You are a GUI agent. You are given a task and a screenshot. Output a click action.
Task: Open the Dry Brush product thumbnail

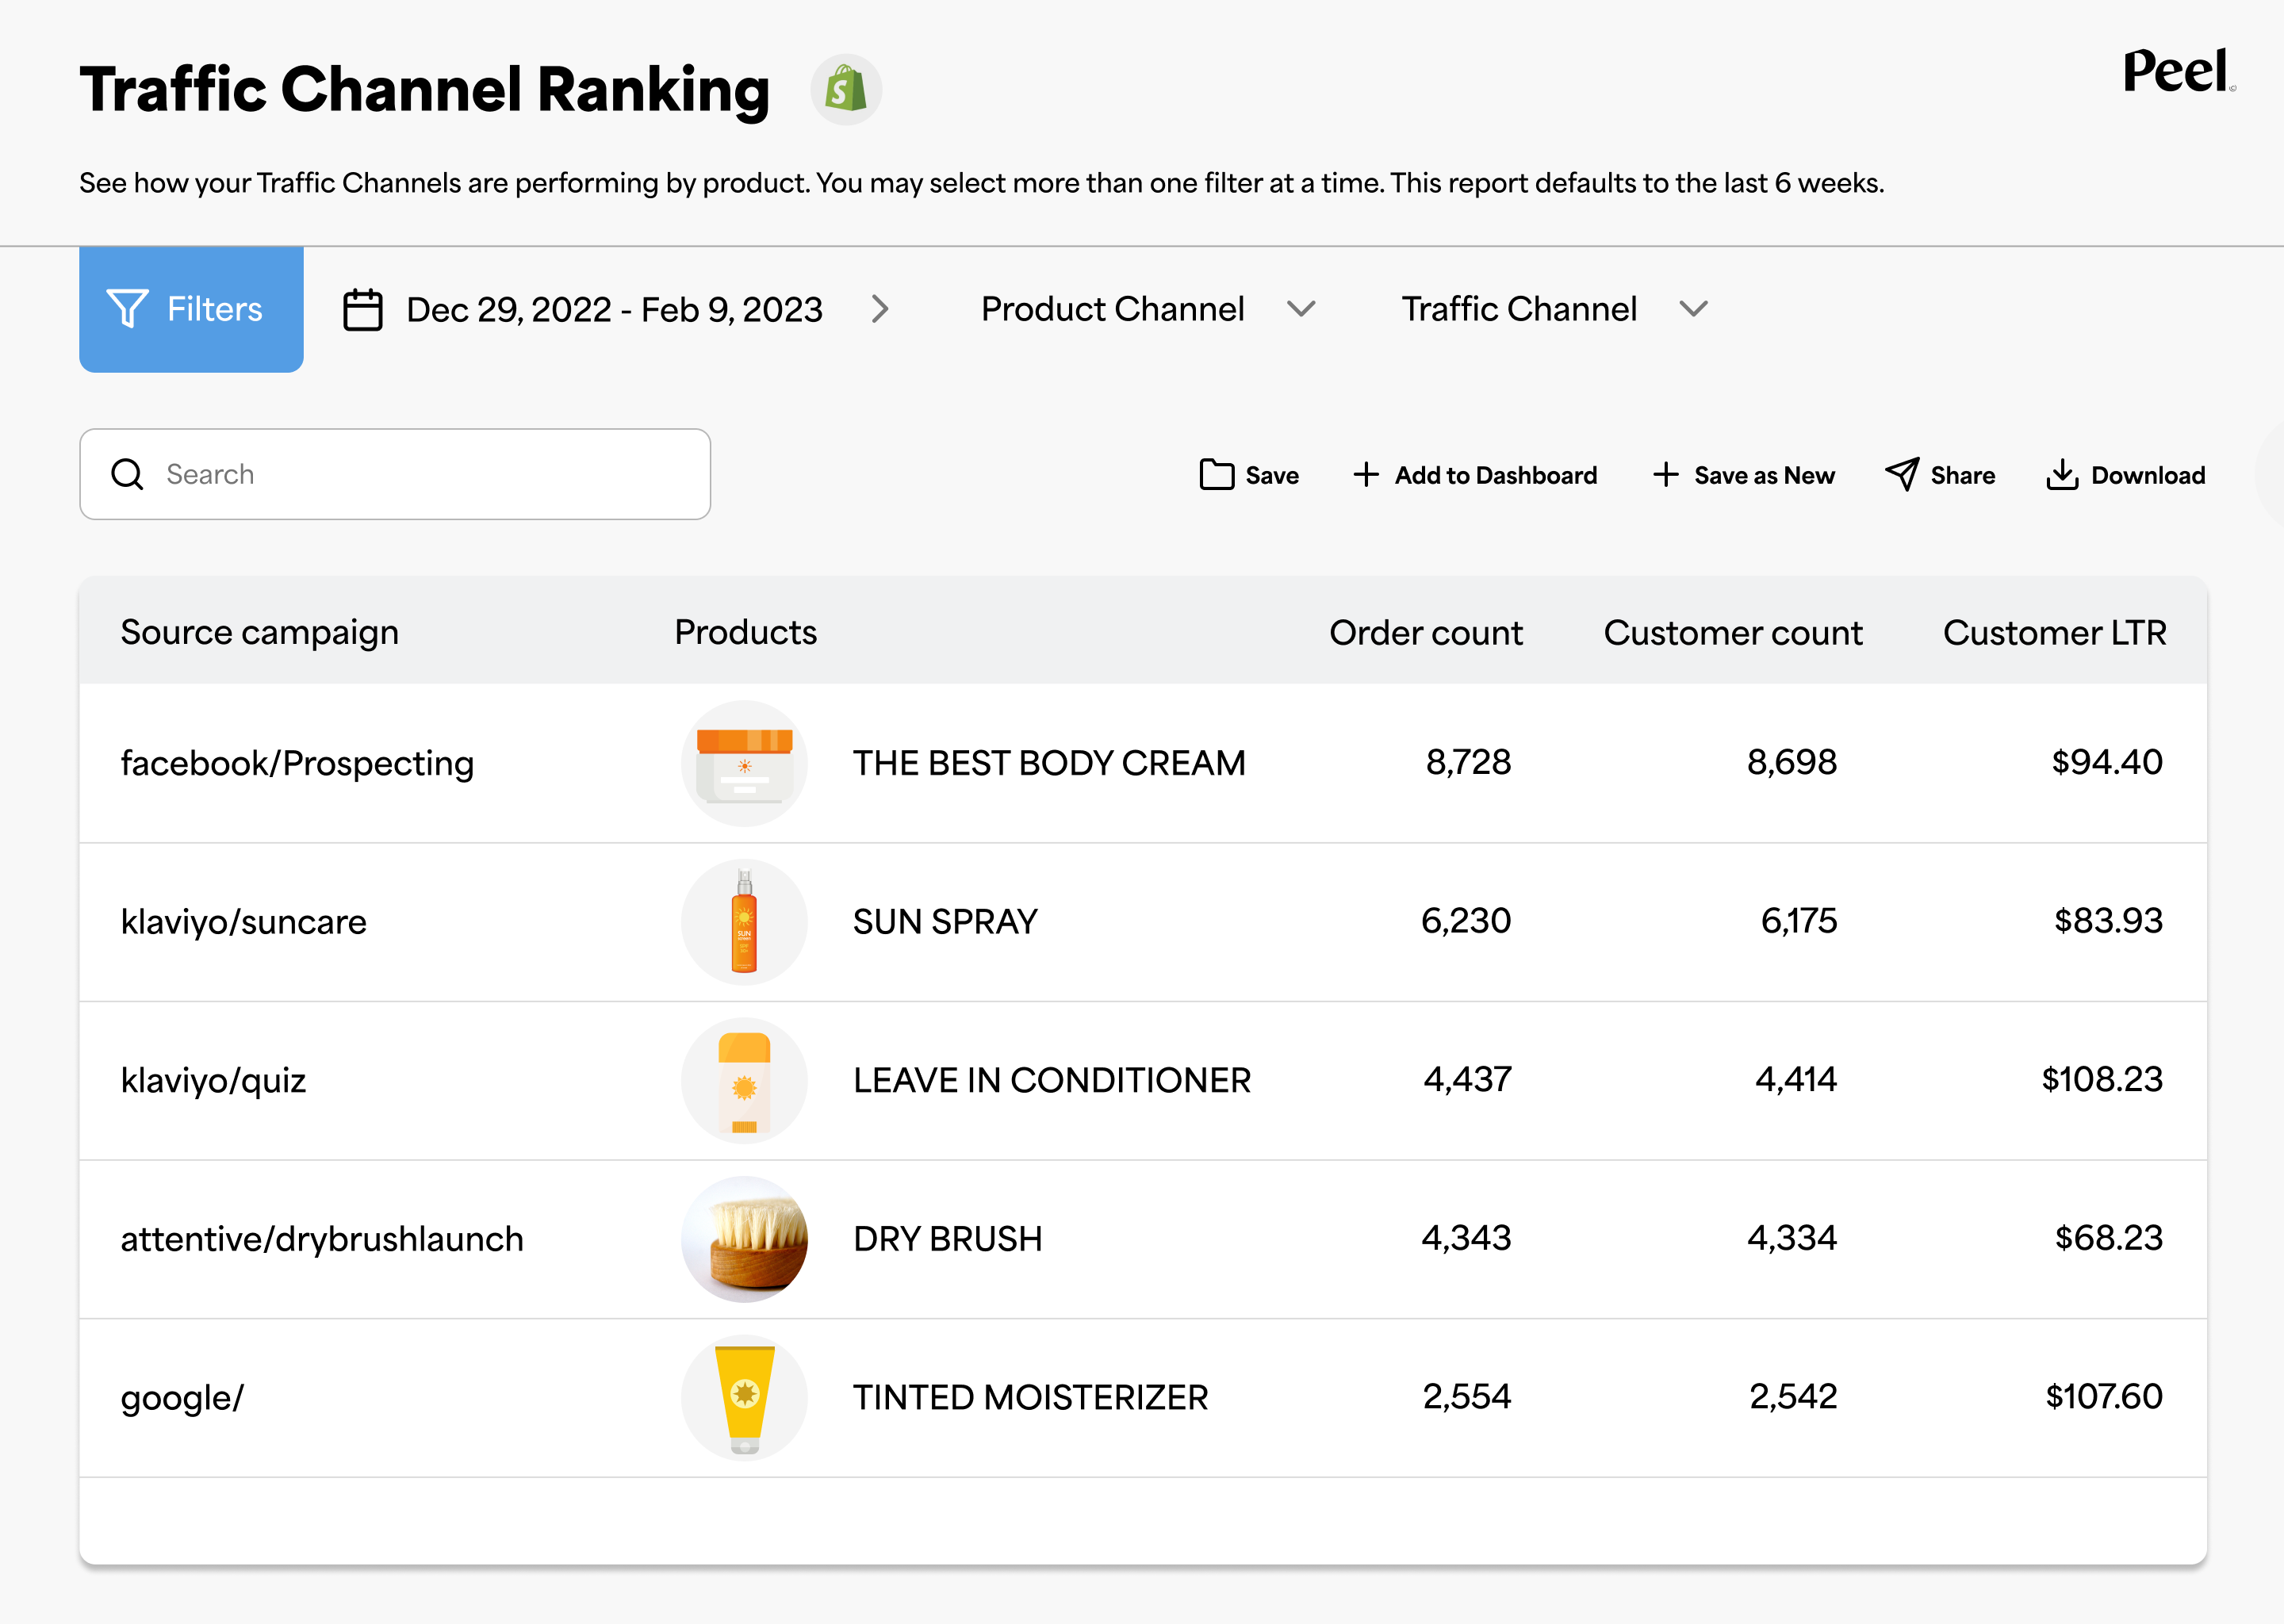[744, 1239]
